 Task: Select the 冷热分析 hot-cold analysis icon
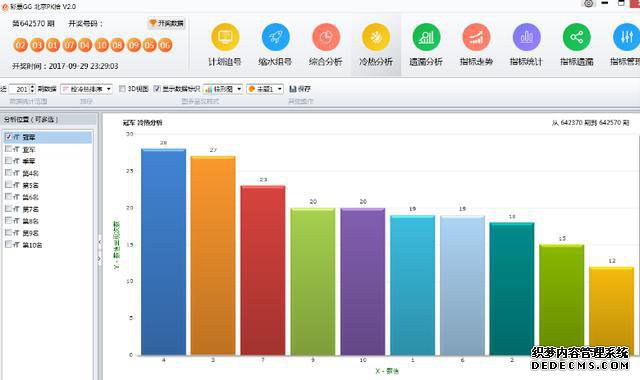376,37
